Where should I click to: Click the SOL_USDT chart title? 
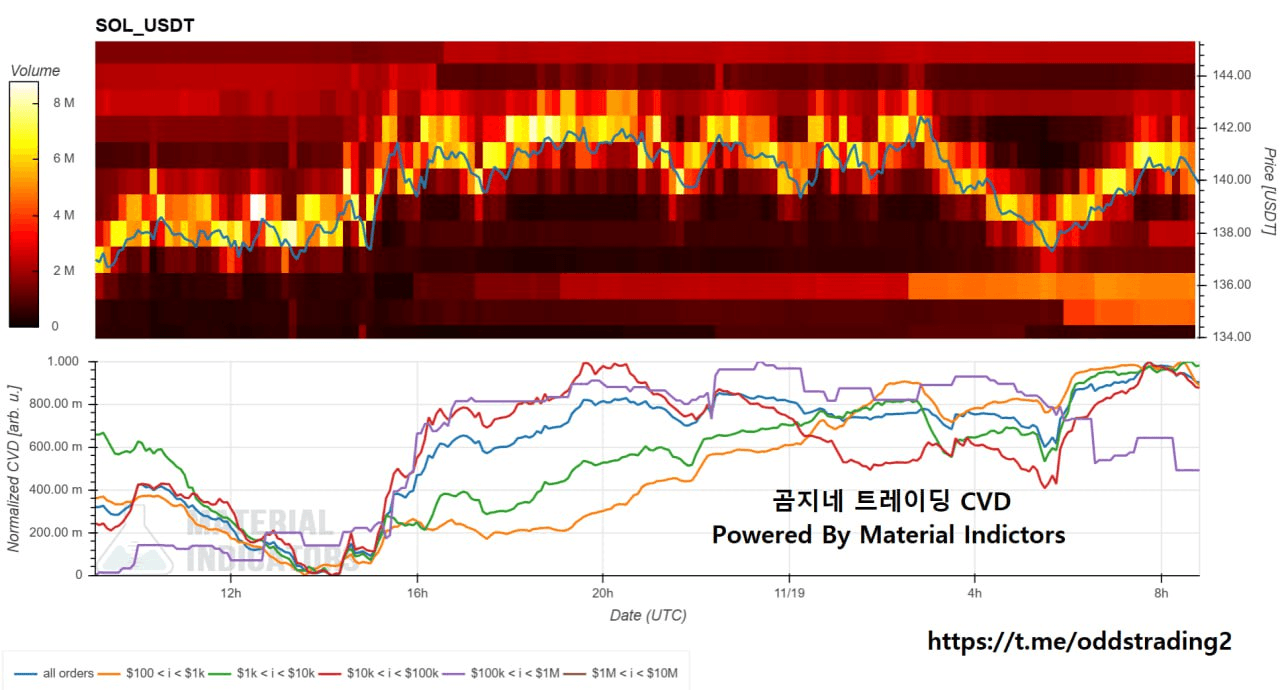144,25
